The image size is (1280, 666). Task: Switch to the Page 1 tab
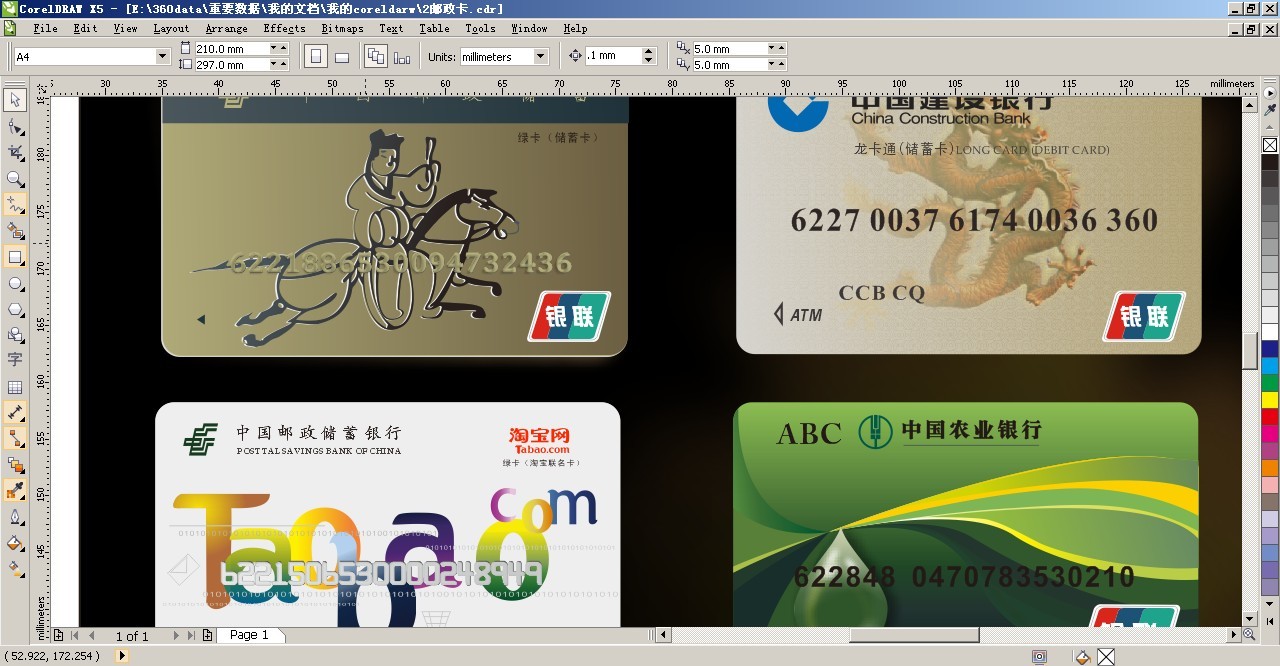249,635
